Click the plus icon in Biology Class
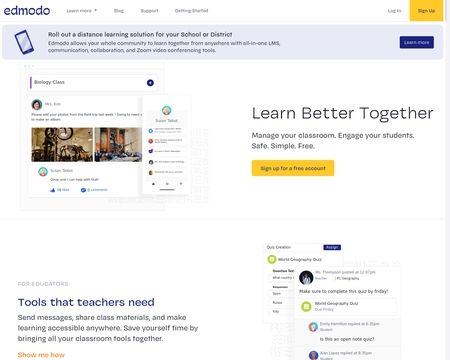The width and height of the screenshot is (450, 360). (150, 83)
